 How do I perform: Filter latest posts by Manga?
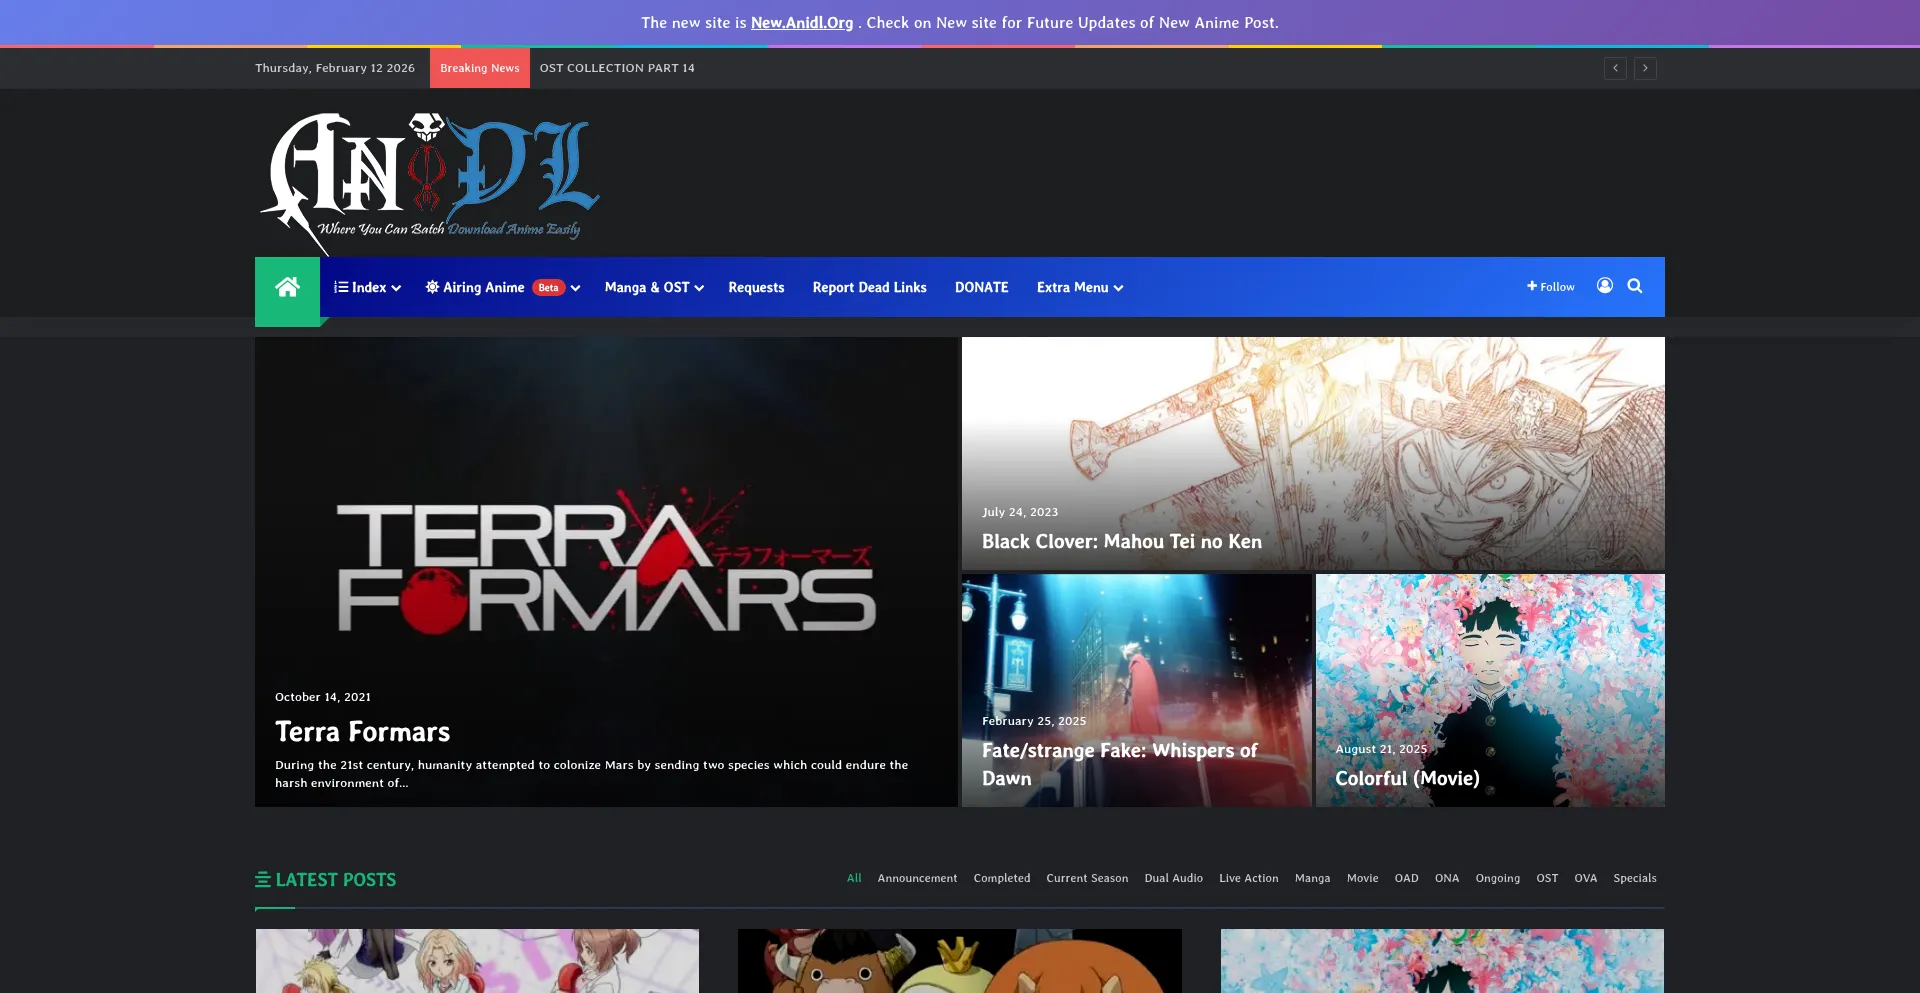click(x=1312, y=878)
